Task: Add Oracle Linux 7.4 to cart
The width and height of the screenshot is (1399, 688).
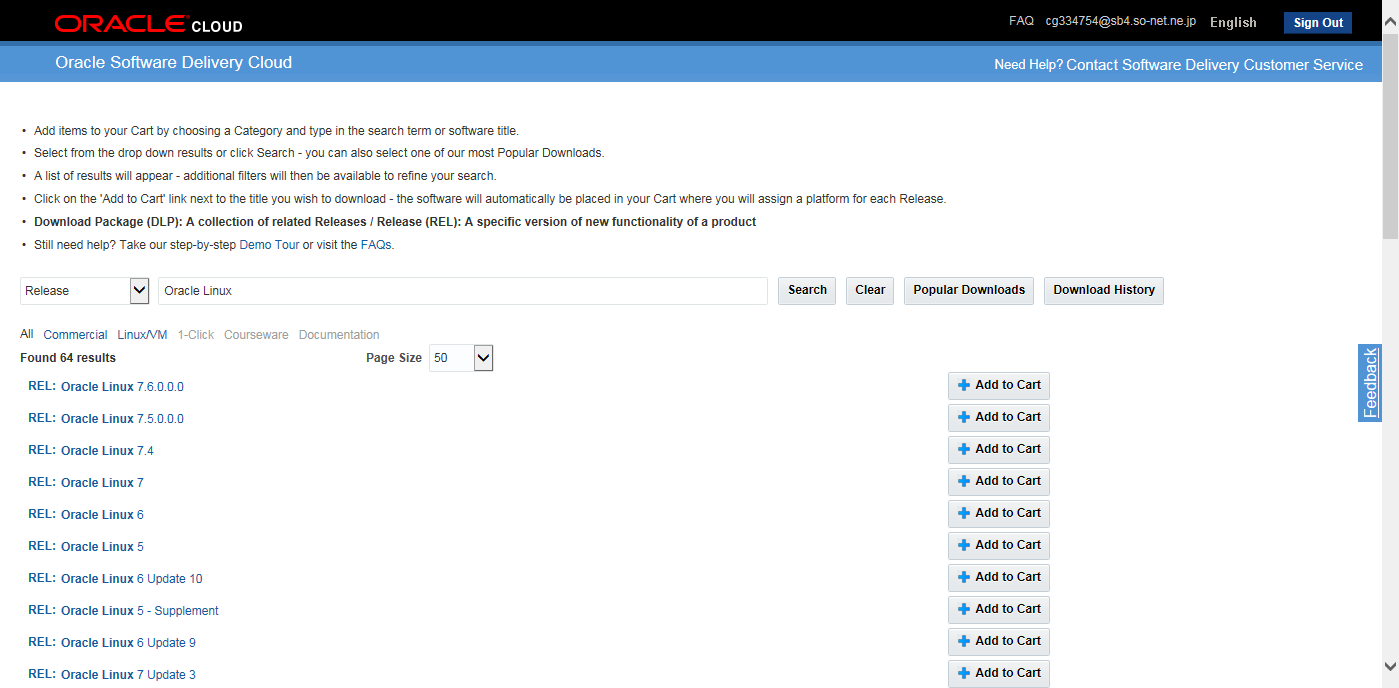Action: [x=998, y=449]
